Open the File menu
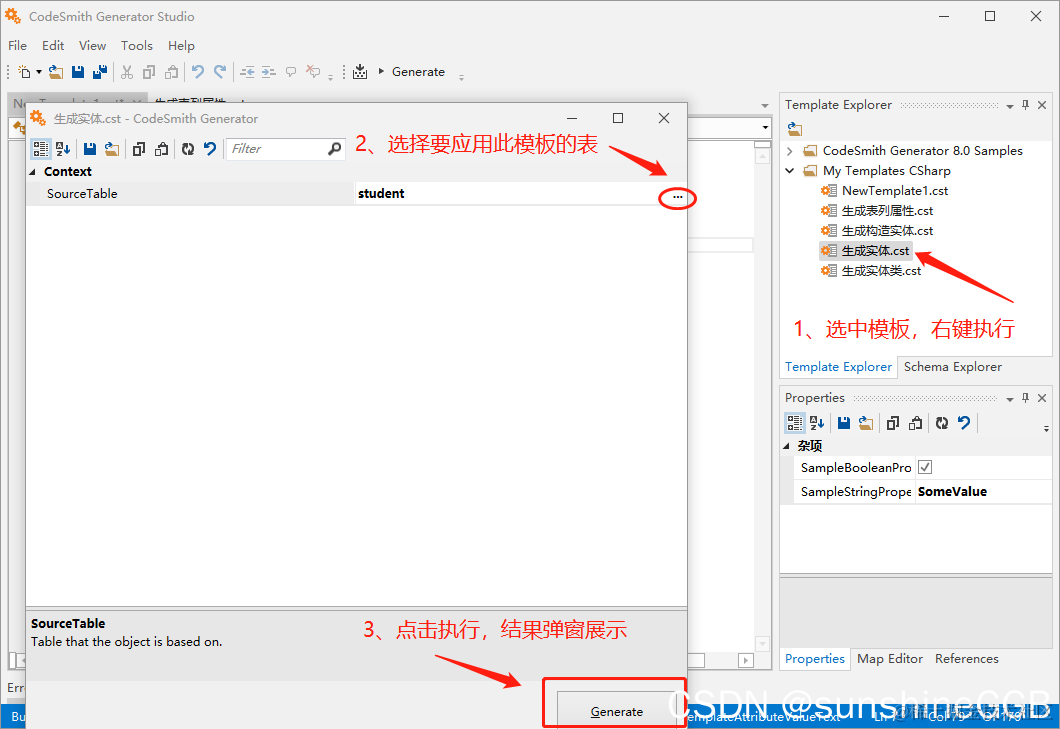Viewport: 1060px width, 729px height. (x=18, y=45)
